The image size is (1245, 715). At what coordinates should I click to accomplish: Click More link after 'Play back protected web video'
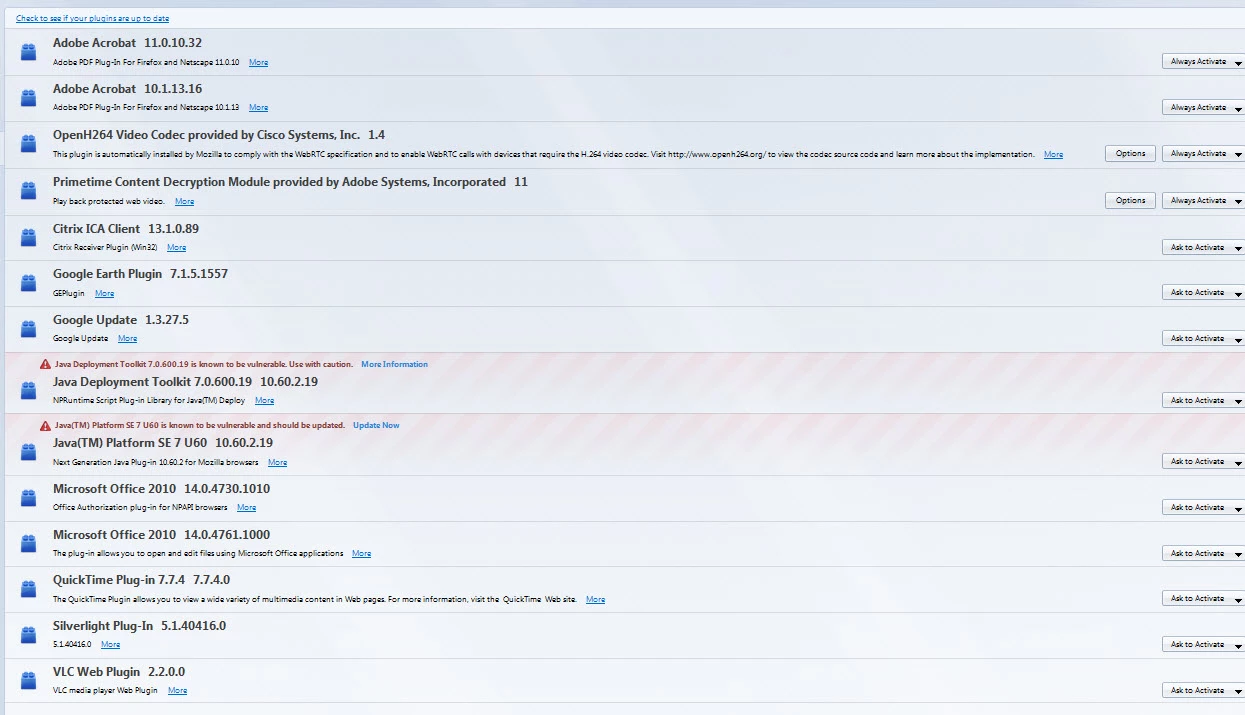click(x=184, y=201)
